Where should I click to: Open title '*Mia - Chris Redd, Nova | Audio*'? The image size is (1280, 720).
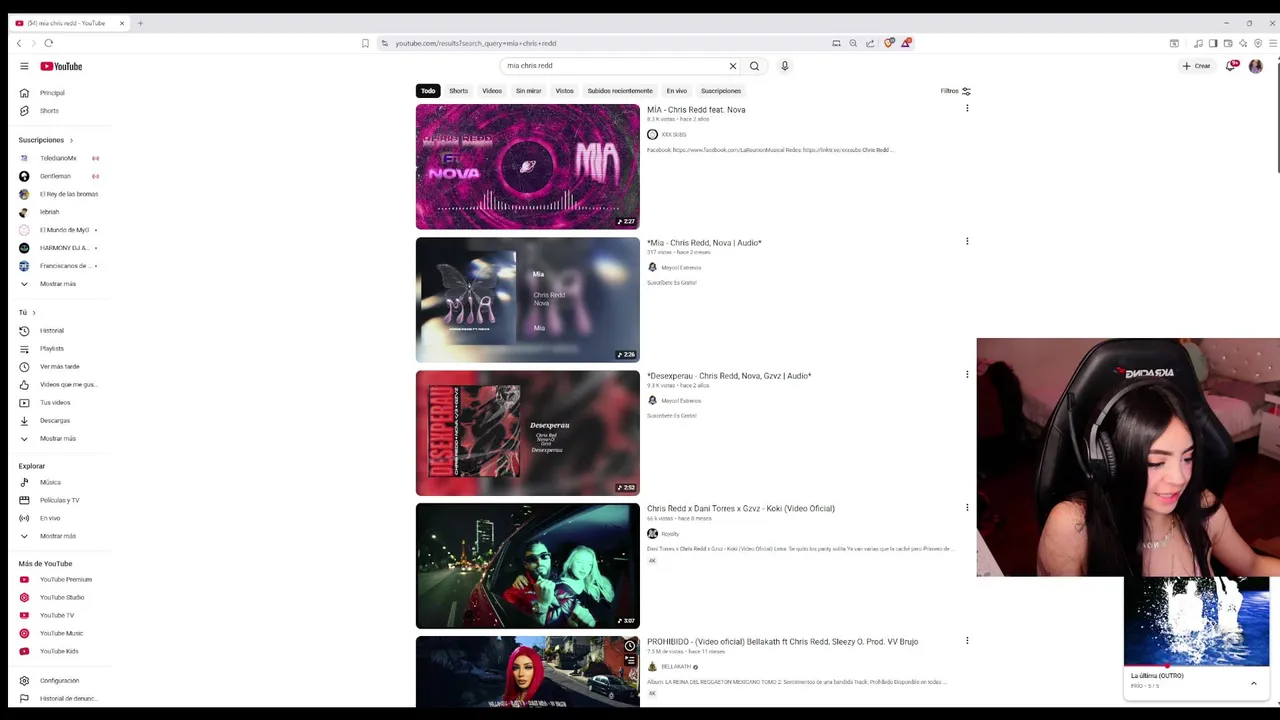click(704, 242)
